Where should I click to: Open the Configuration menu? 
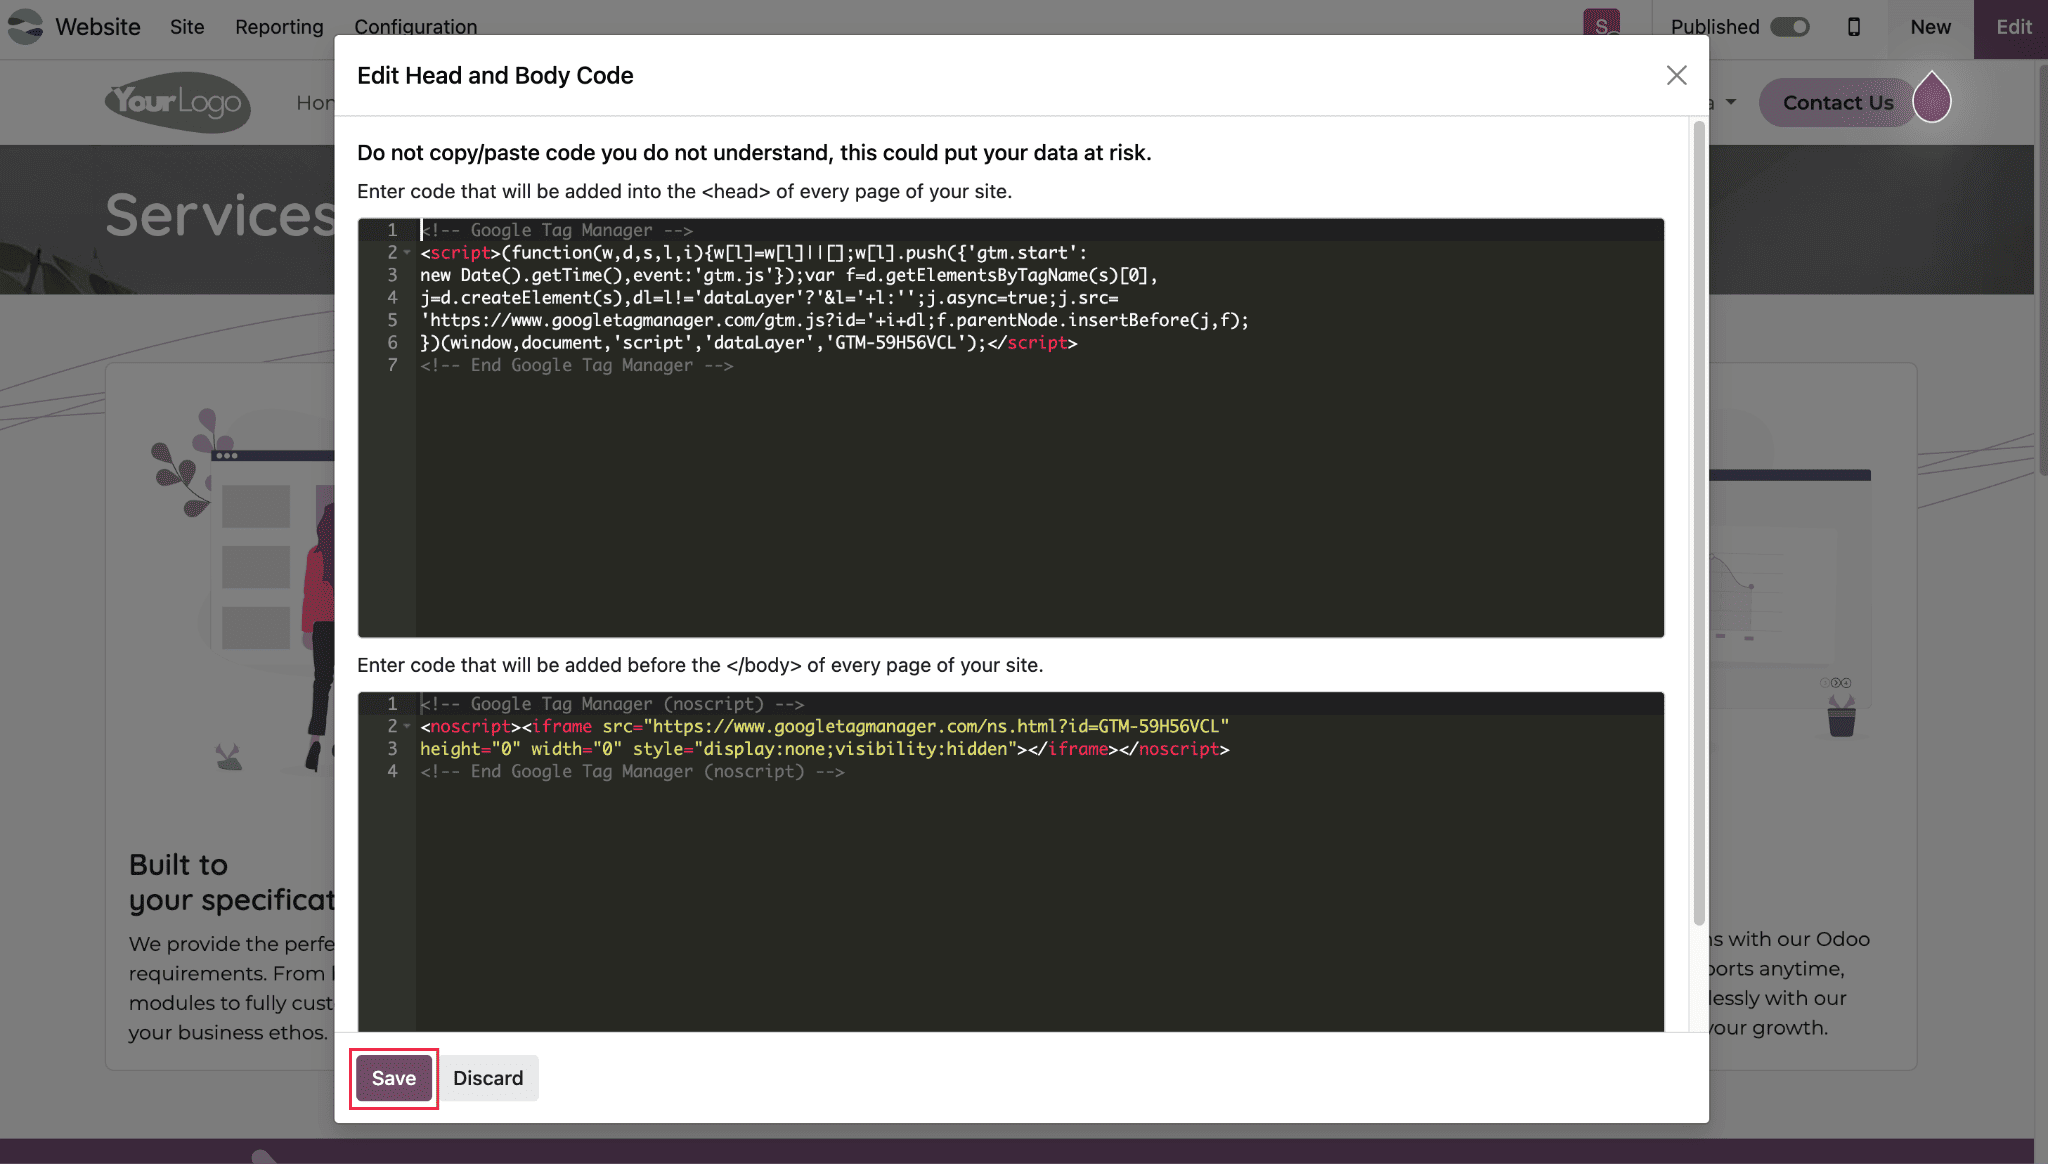point(415,27)
